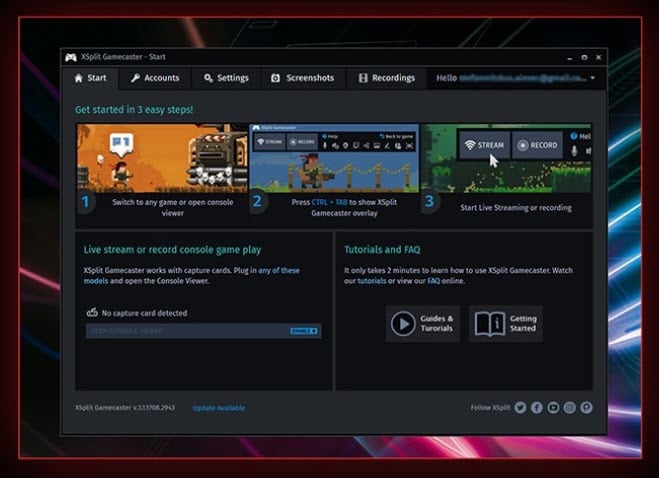Image resolution: width=659 pixels, height=478 pixels.
Task: Maximize the XSplit Gamecaster window
Action: [x=584, y=57]
